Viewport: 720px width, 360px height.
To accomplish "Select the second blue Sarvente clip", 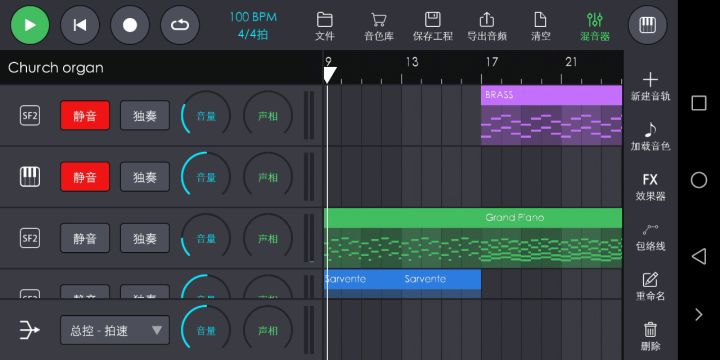I will pyautogui.click(x=442, y=283).
